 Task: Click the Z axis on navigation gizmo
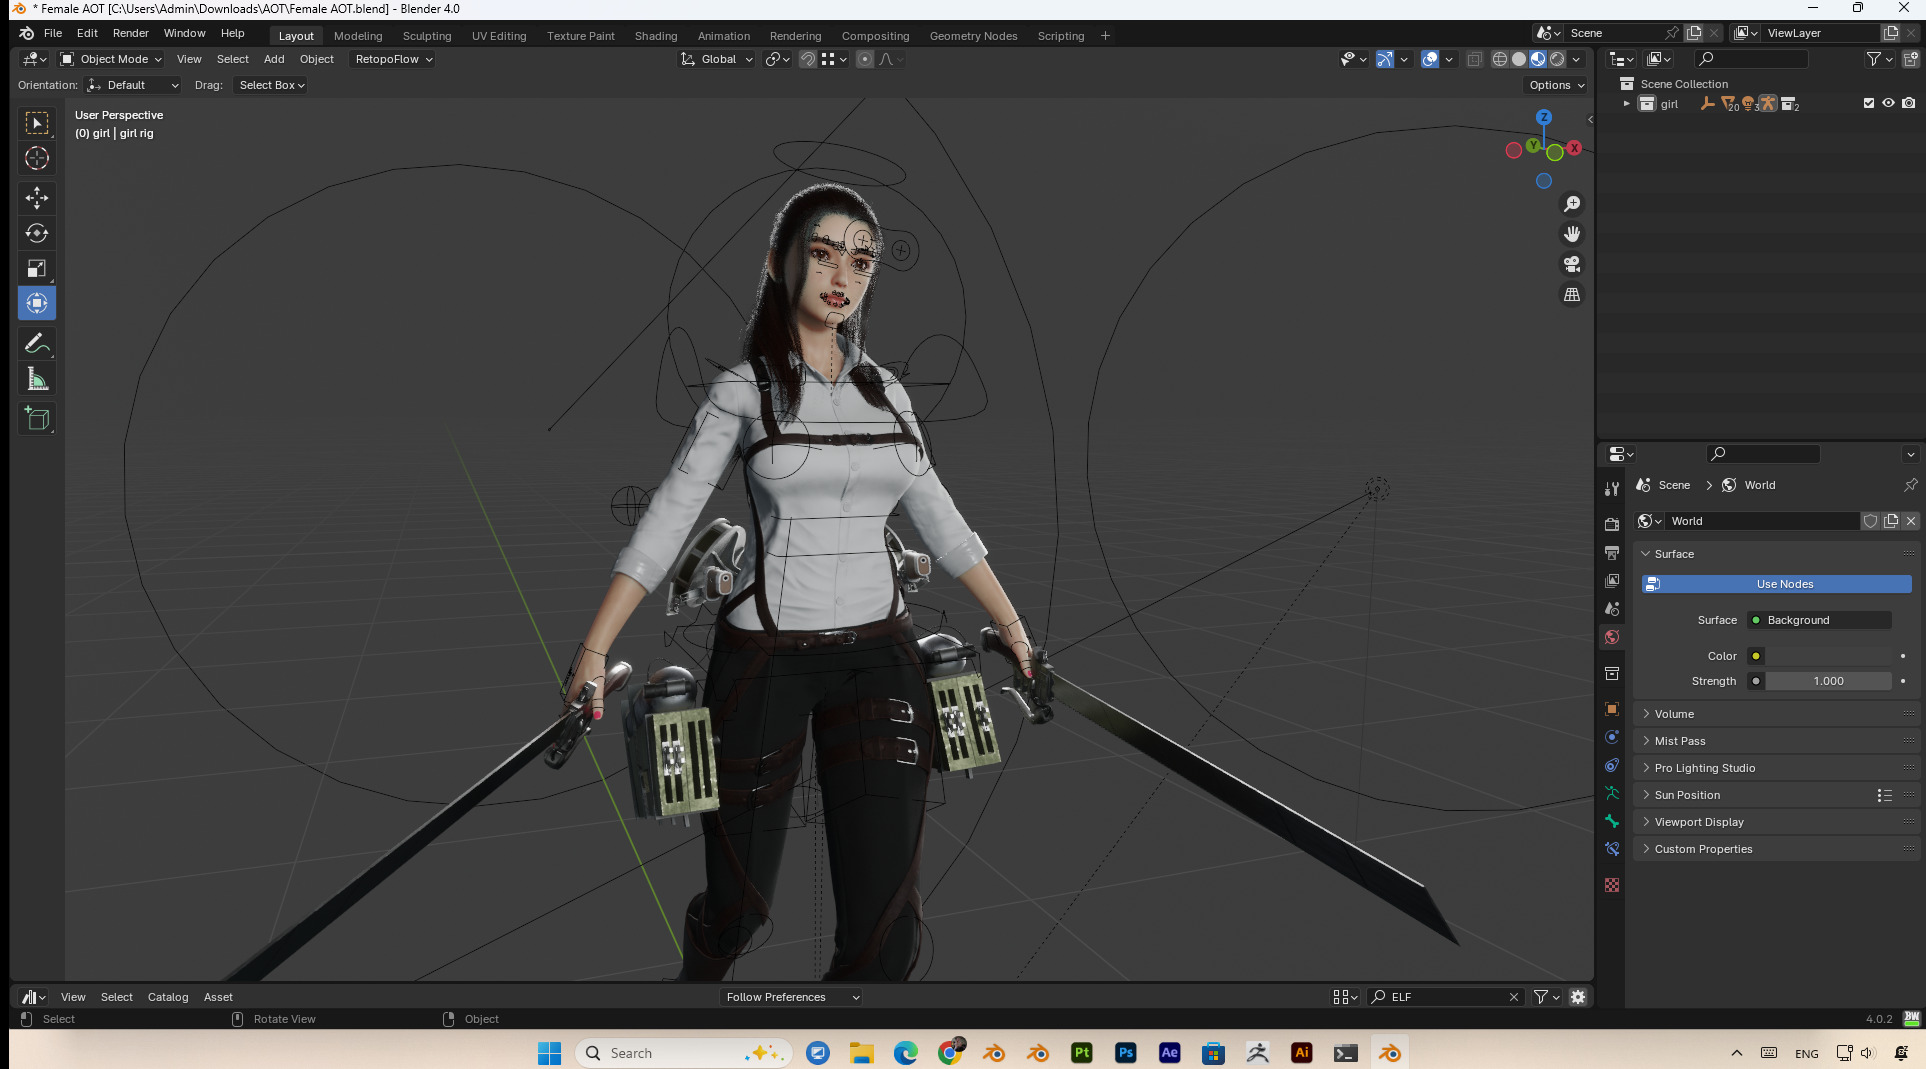1544,117
